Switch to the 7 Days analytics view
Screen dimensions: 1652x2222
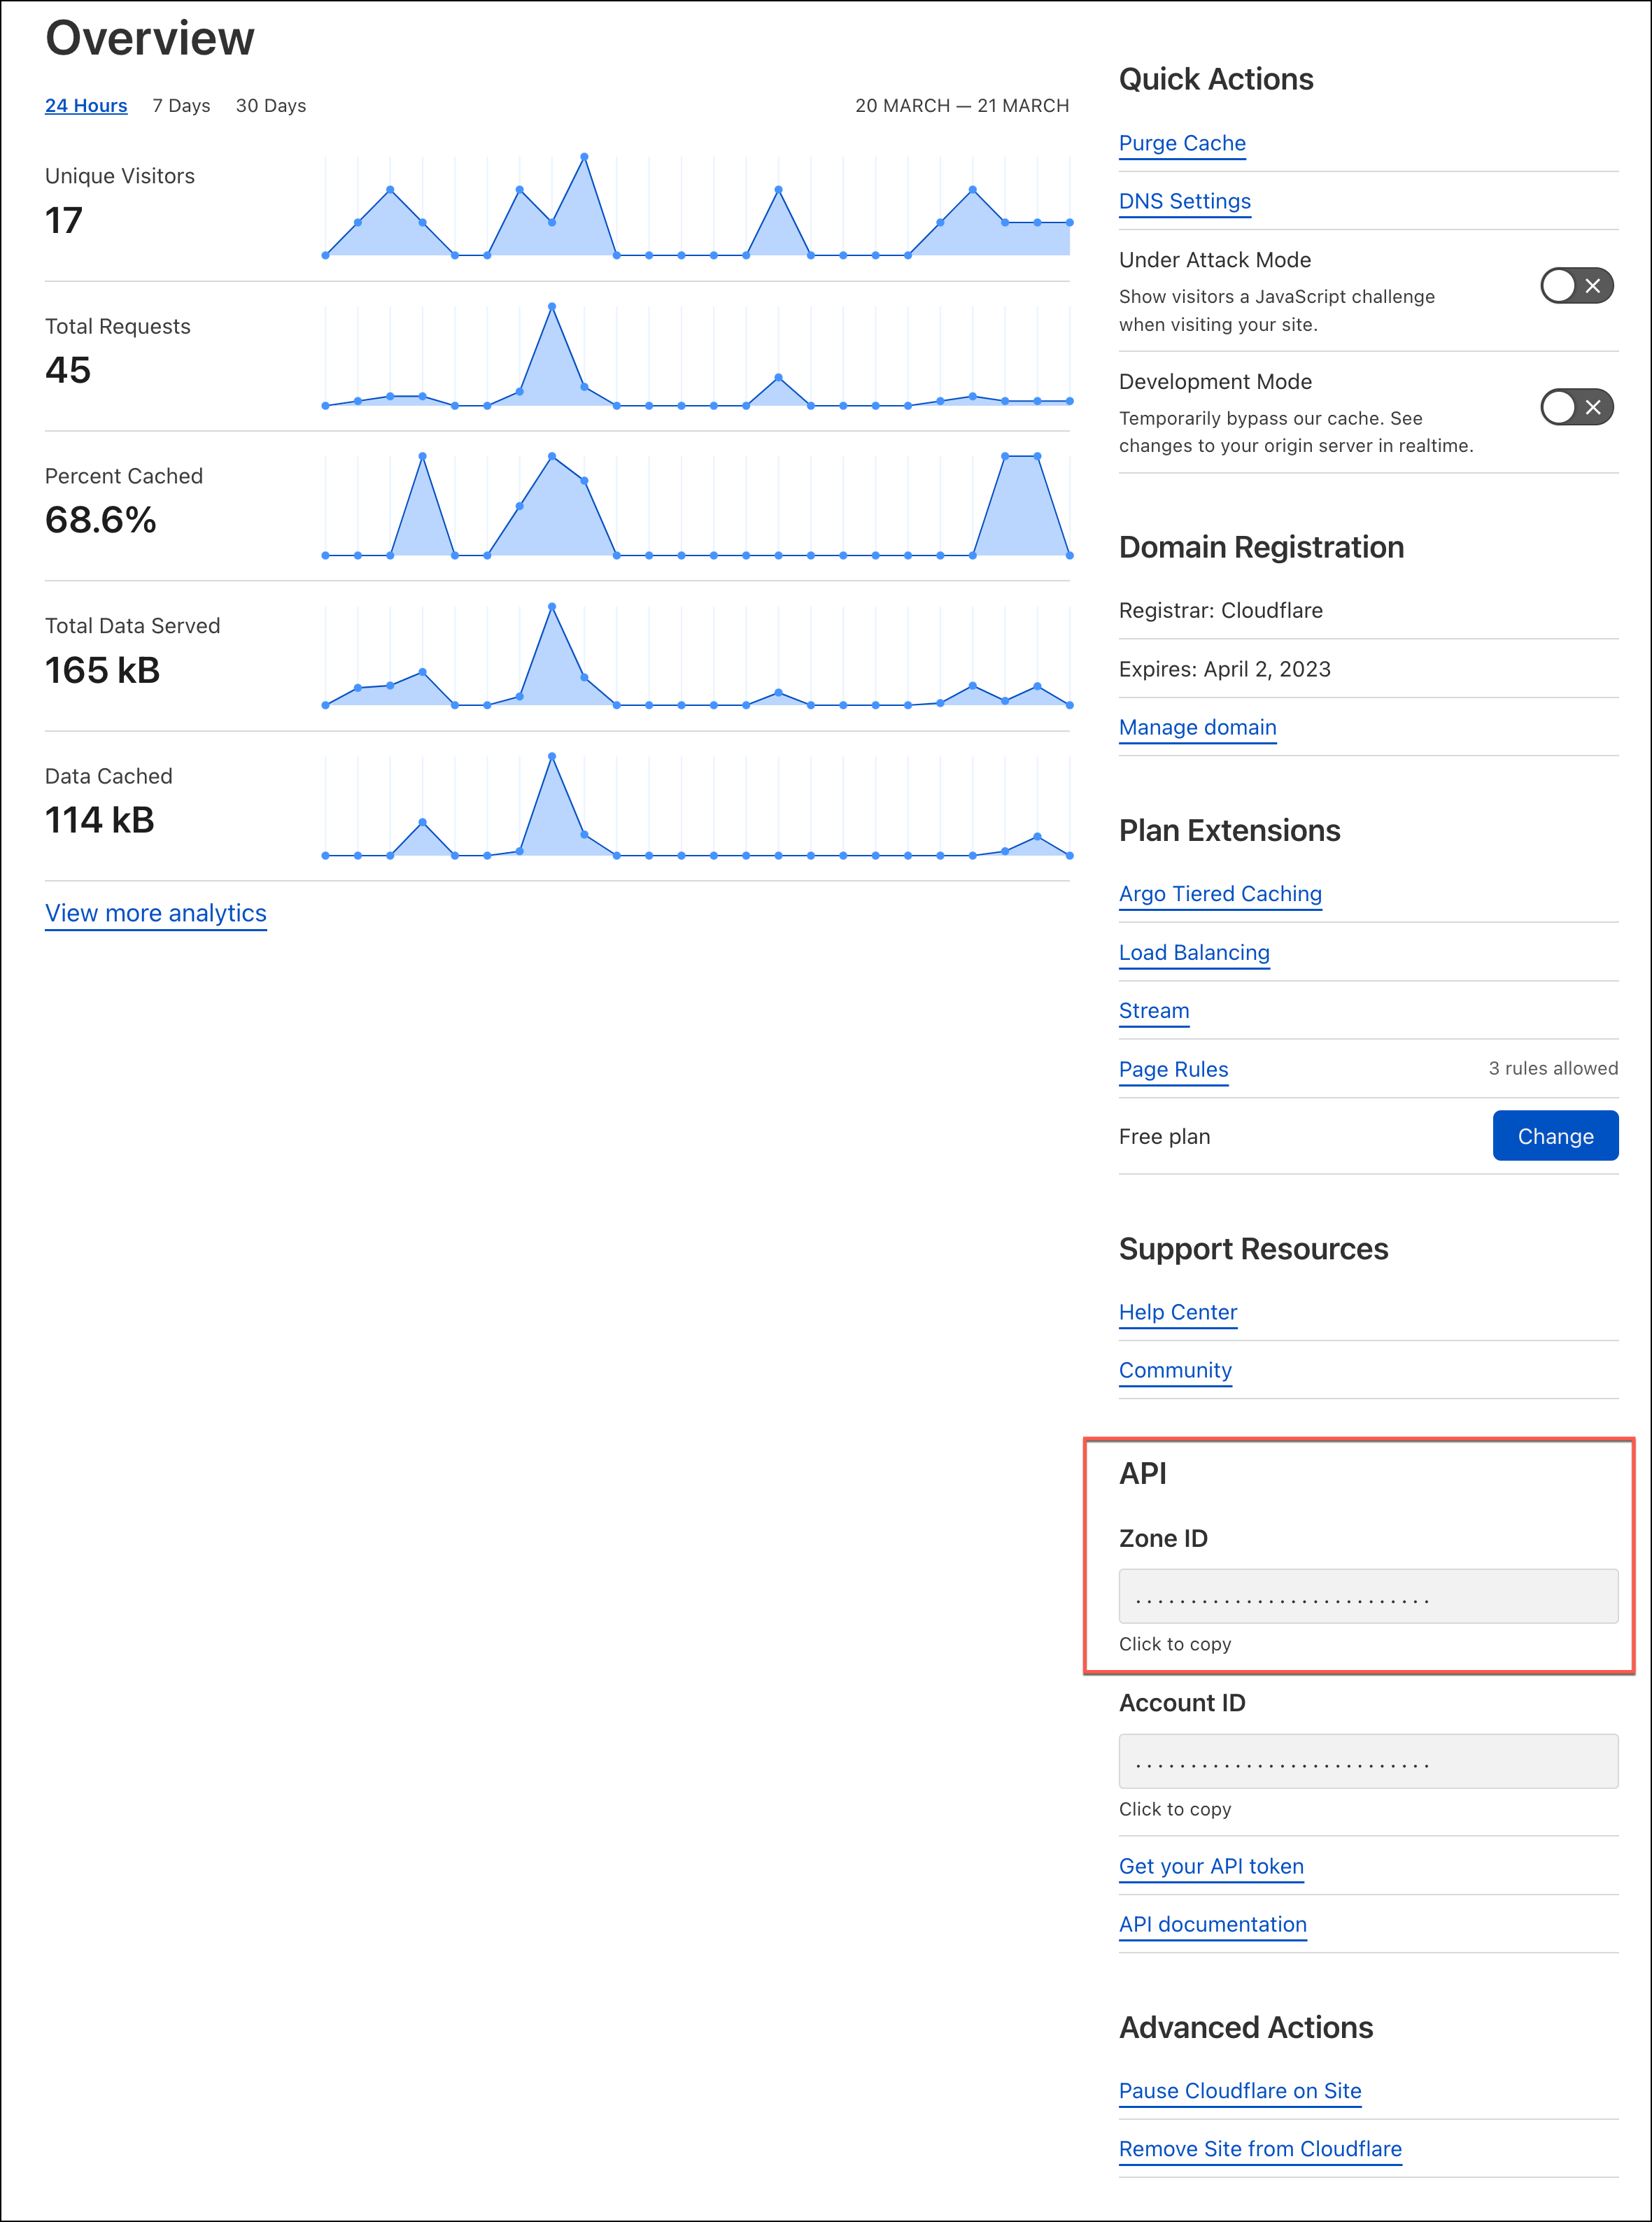(180, 105)
